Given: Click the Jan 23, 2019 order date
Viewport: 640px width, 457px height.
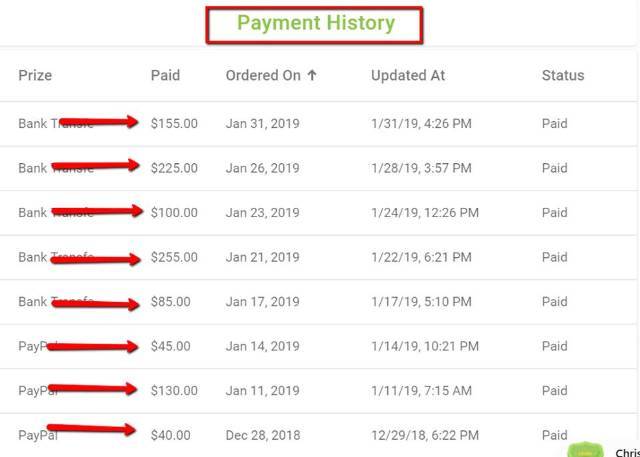Looking at the screenshot, I should pos(262,212).
